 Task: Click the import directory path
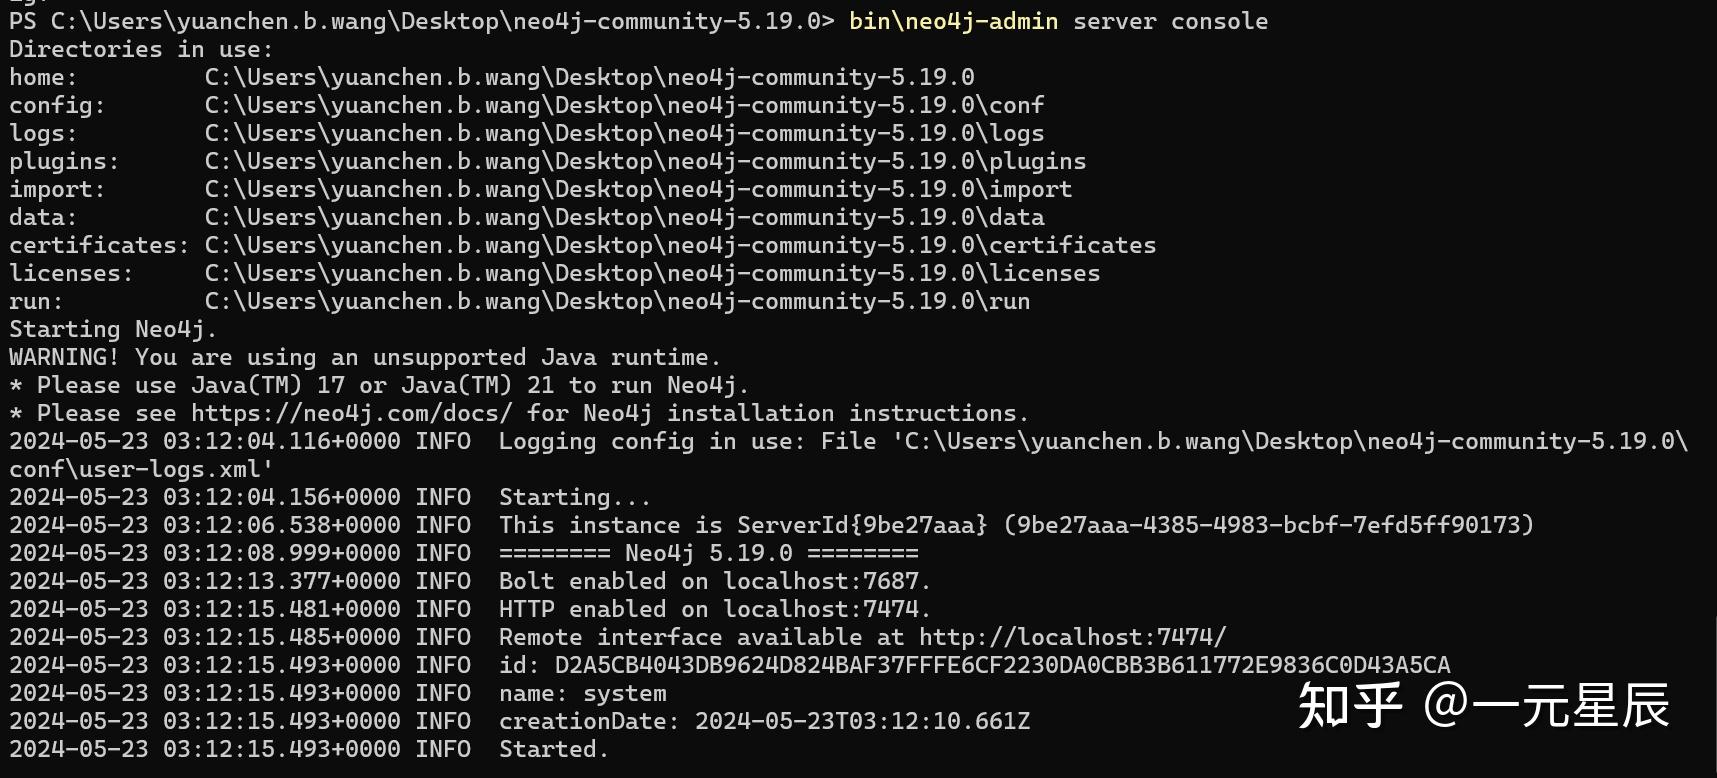pyautogui.click(x=638, y=189)
